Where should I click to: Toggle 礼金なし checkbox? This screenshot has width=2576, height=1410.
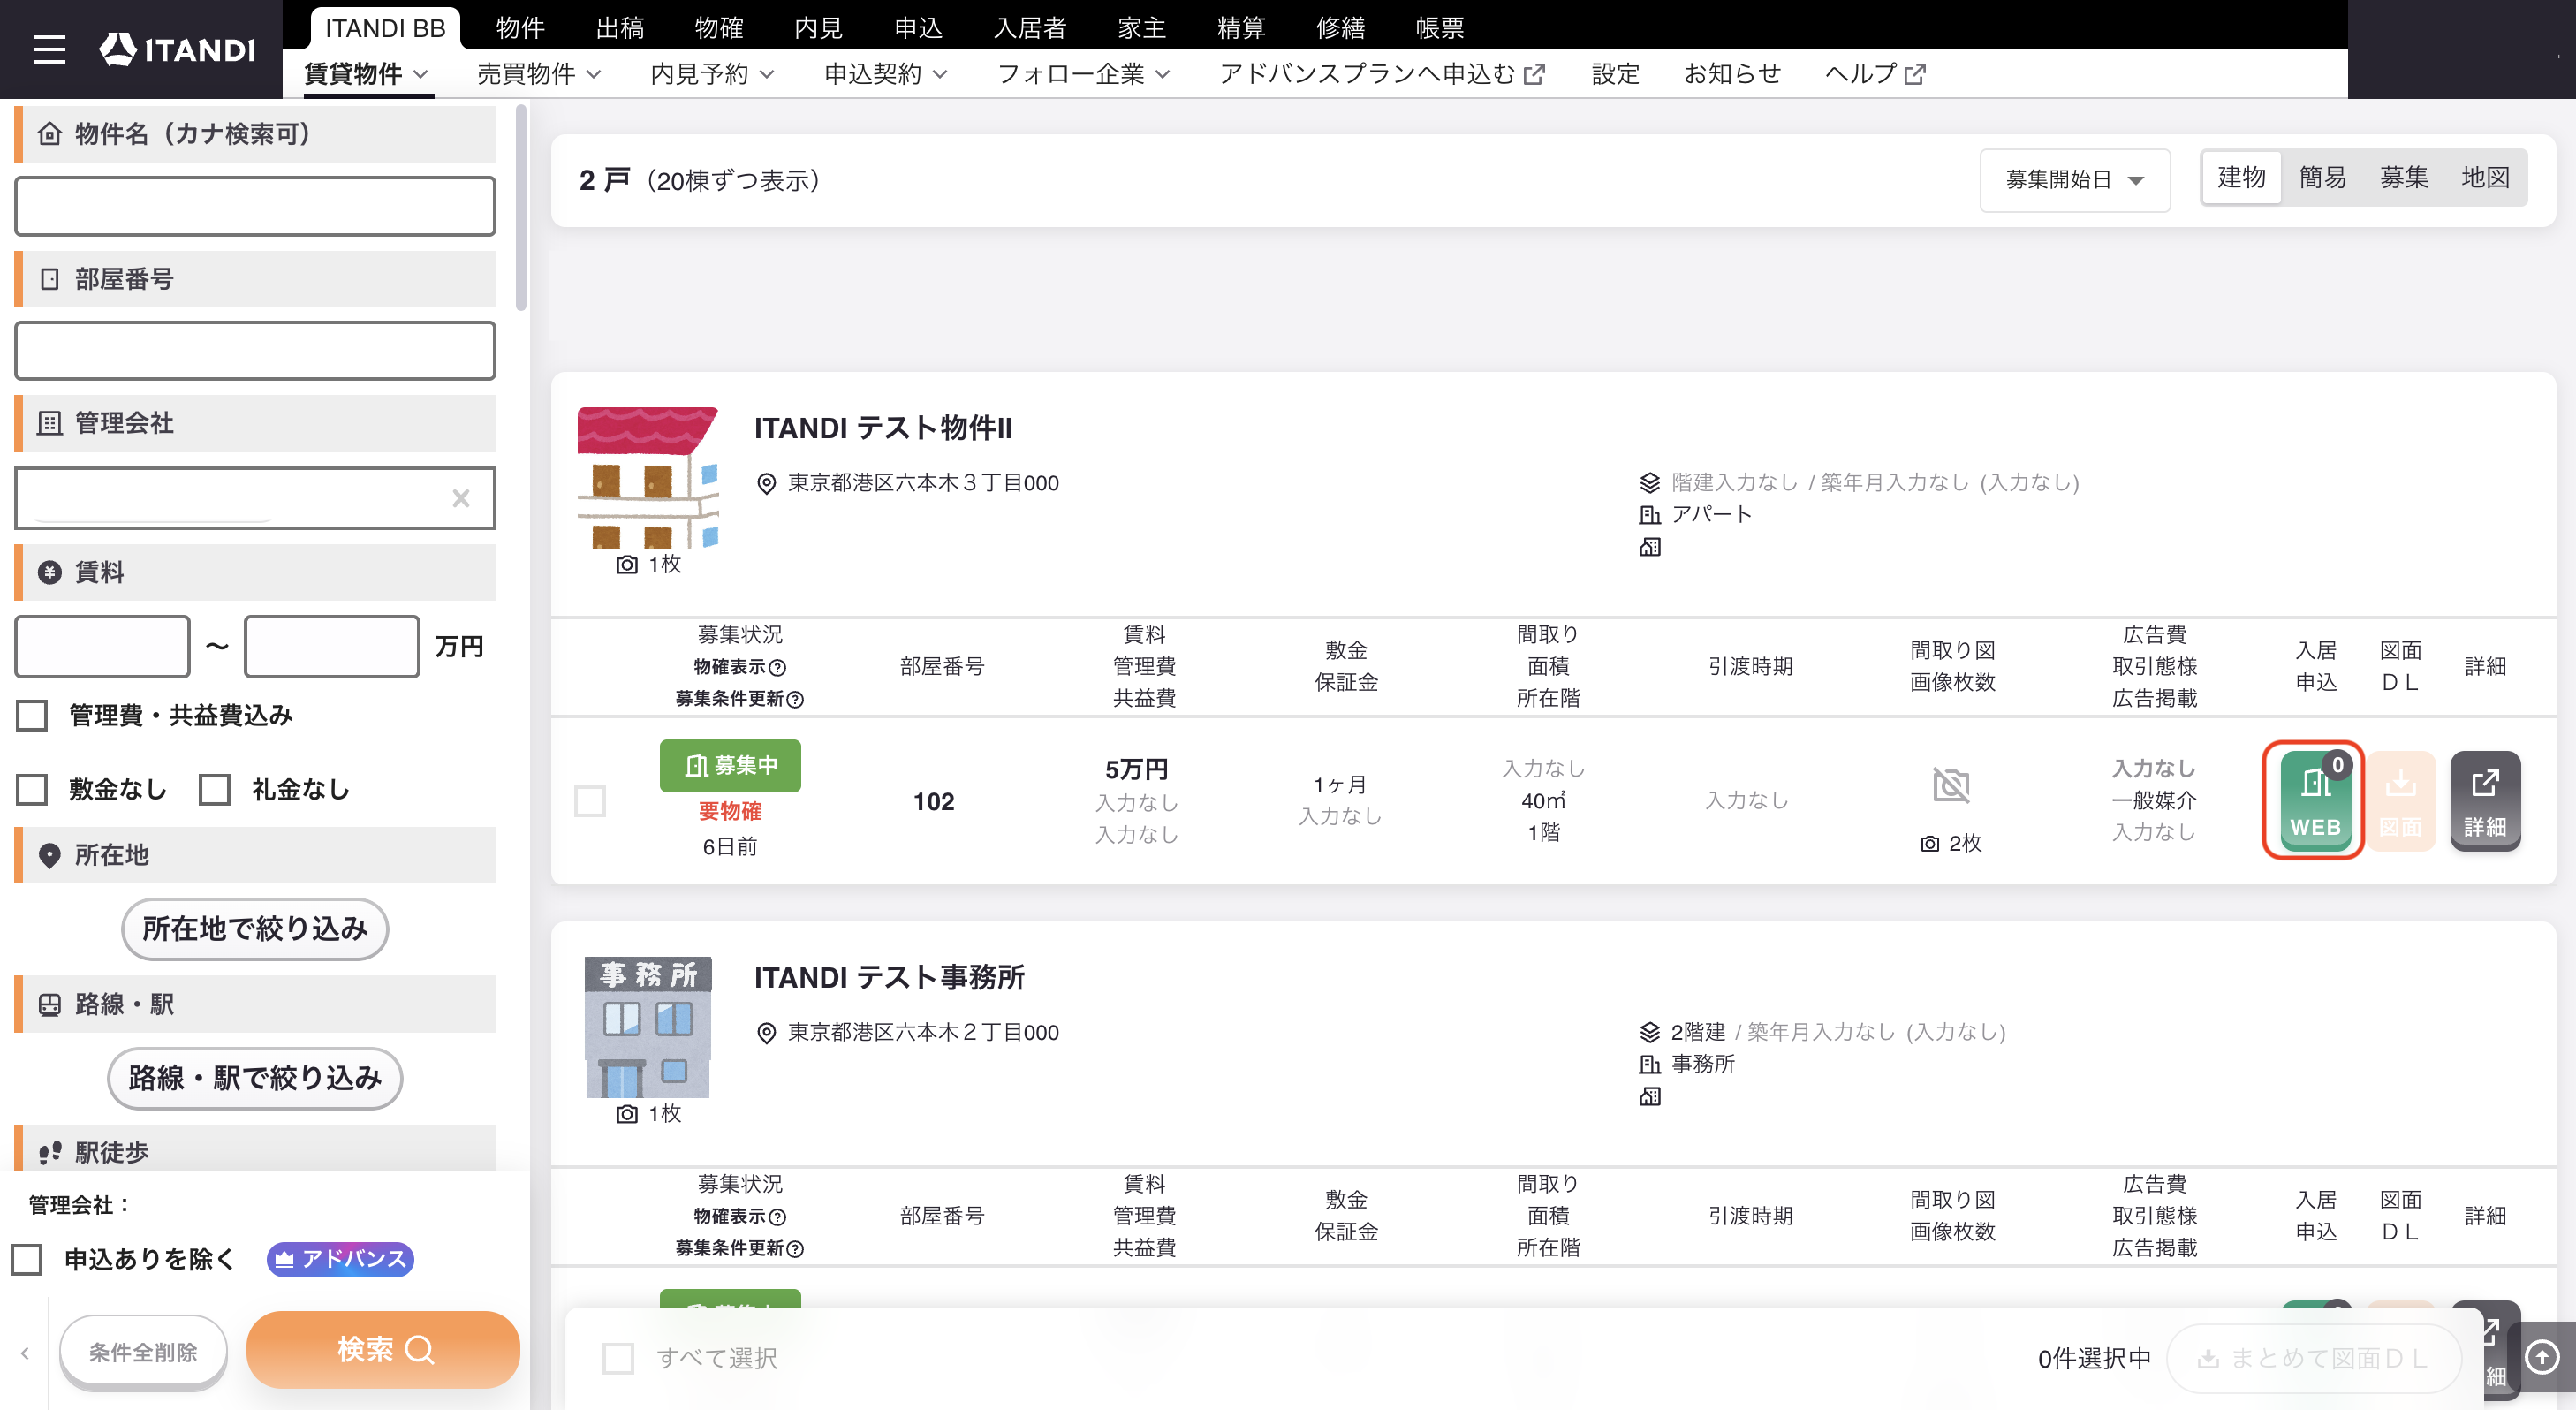coord(215,789)
